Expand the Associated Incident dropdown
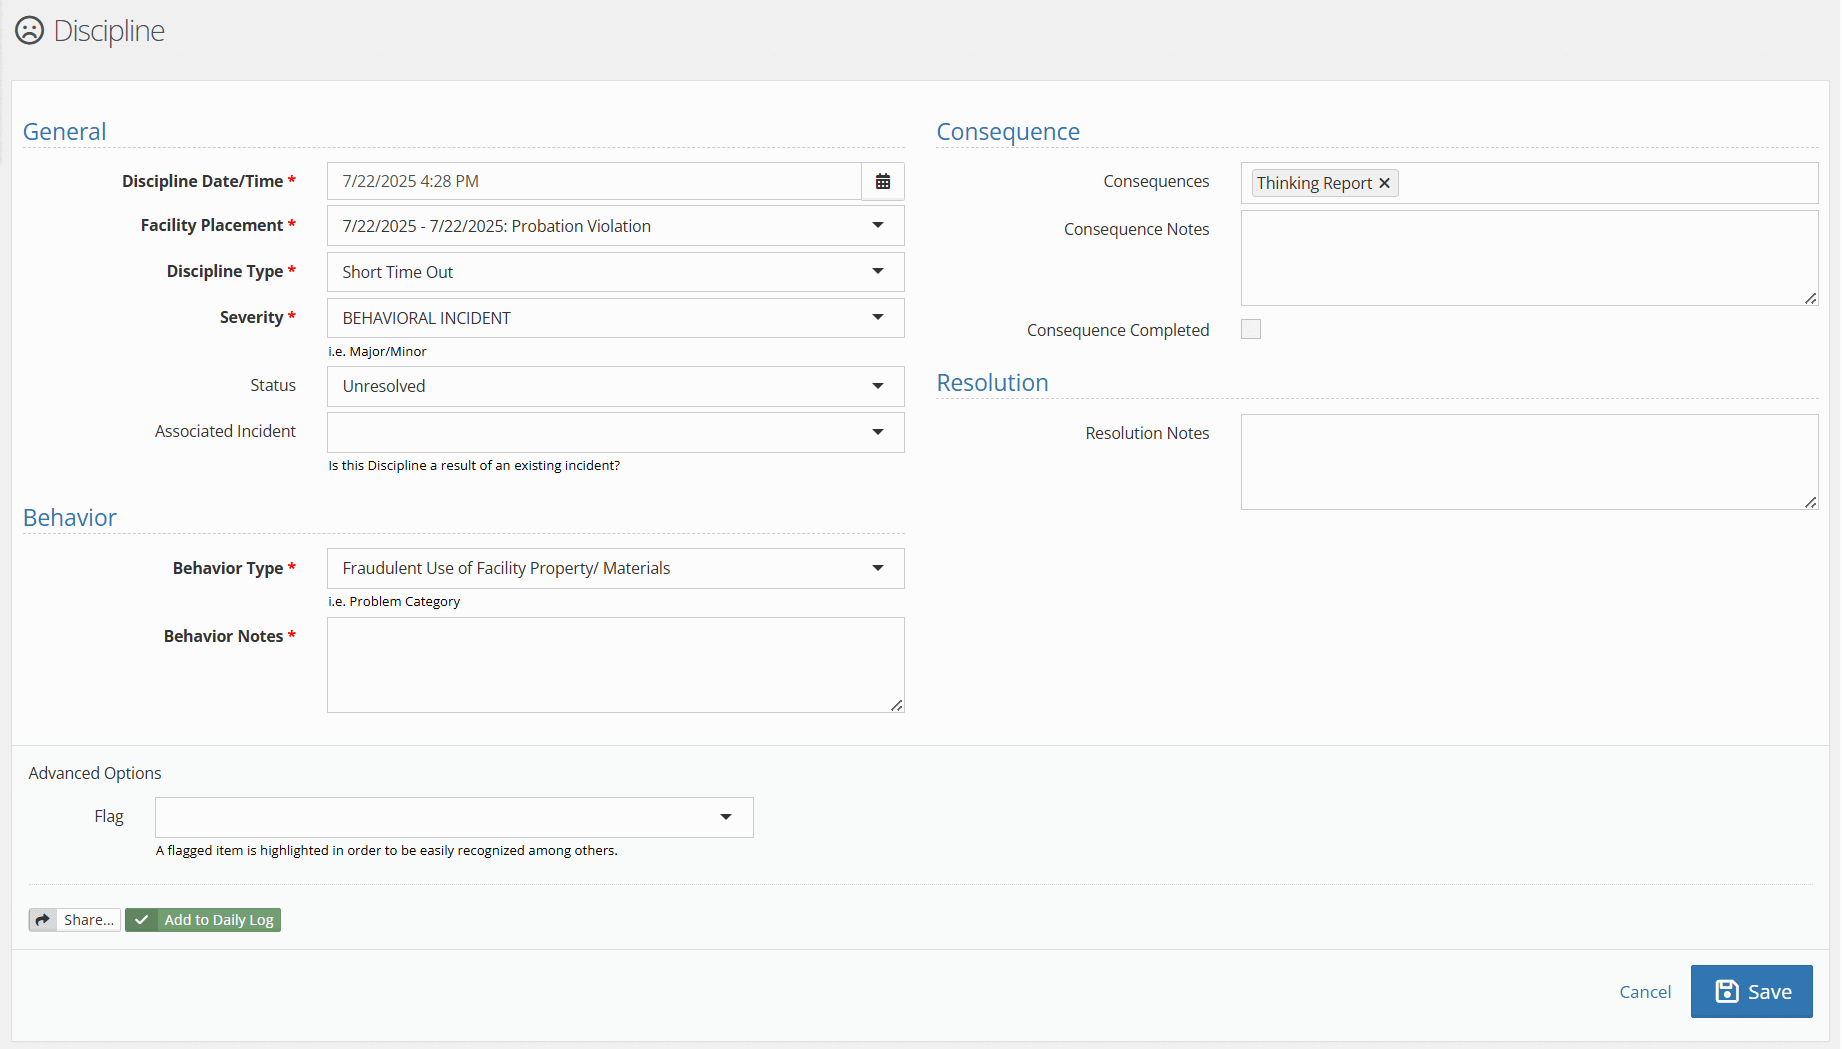 (616, 432)
